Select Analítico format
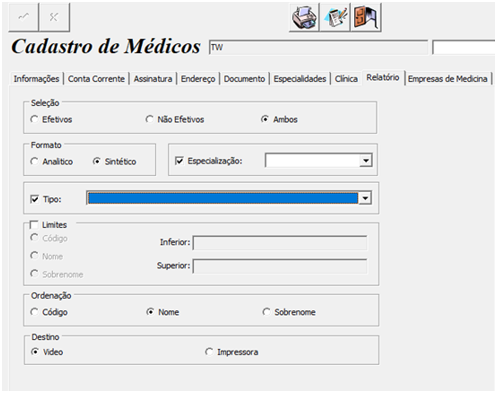 (x=51, y=162)
